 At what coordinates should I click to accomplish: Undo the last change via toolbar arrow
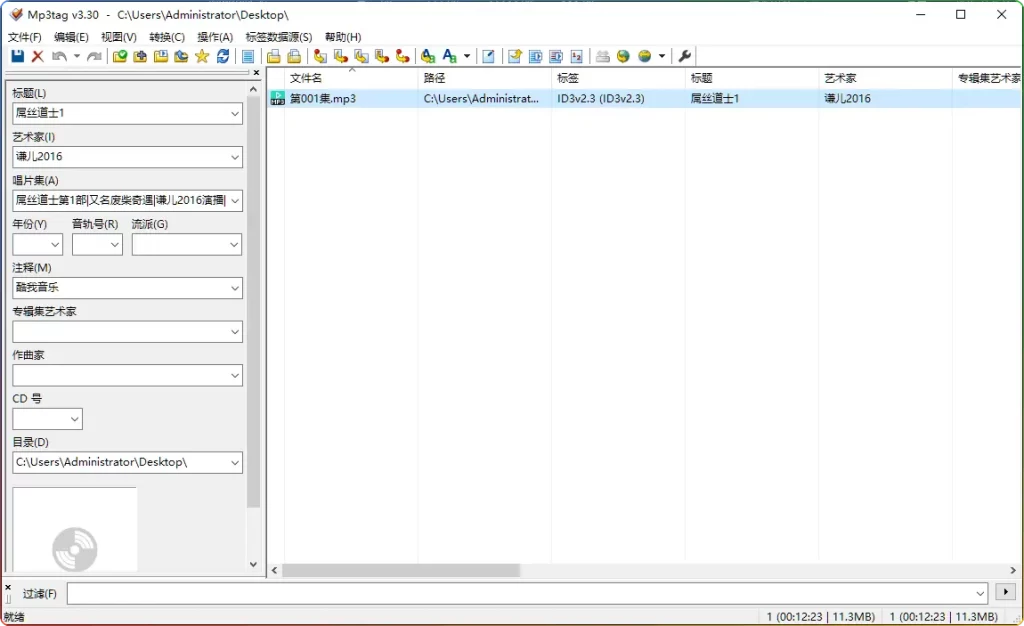coord(59,56)
